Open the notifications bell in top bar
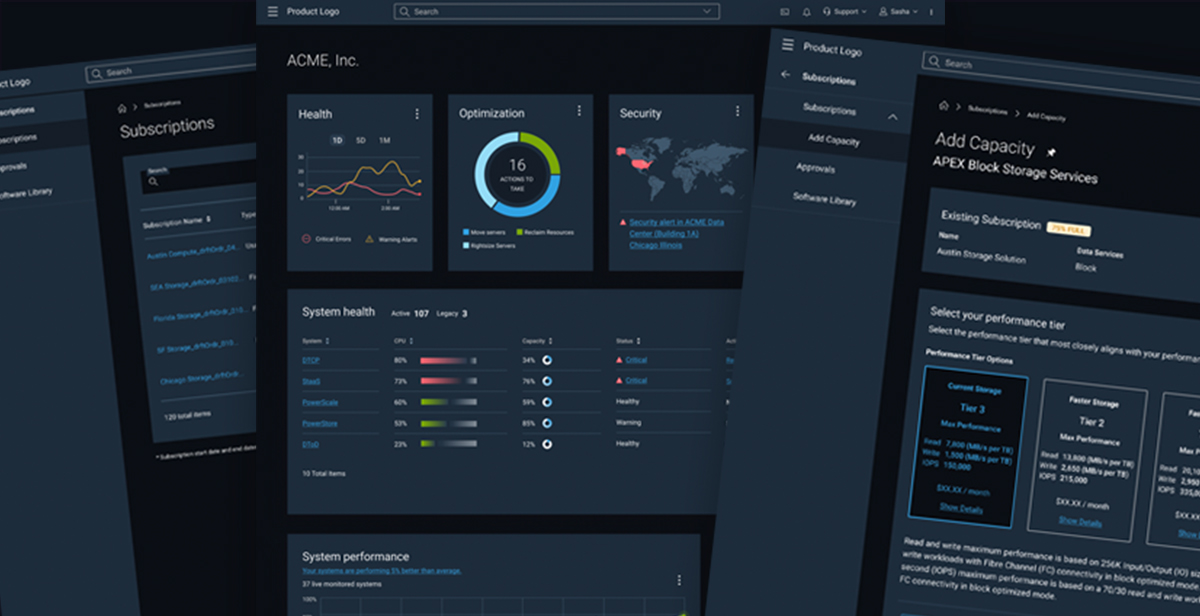Screen dimensions: 1200x616 tap(806, 12)
